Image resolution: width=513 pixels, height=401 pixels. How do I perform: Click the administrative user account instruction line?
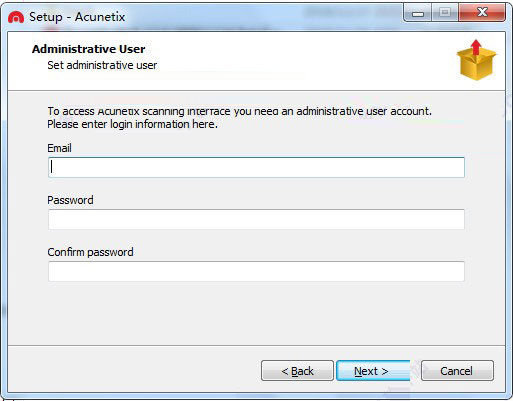coord(239,111)
